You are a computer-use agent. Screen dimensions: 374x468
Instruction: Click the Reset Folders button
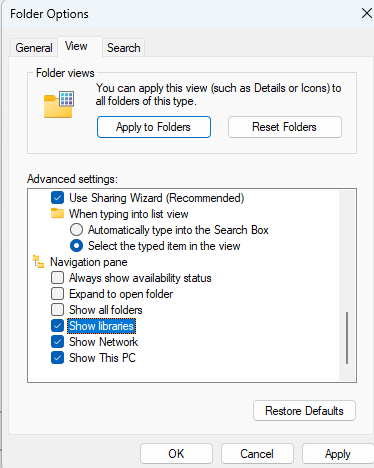[285, 127]
